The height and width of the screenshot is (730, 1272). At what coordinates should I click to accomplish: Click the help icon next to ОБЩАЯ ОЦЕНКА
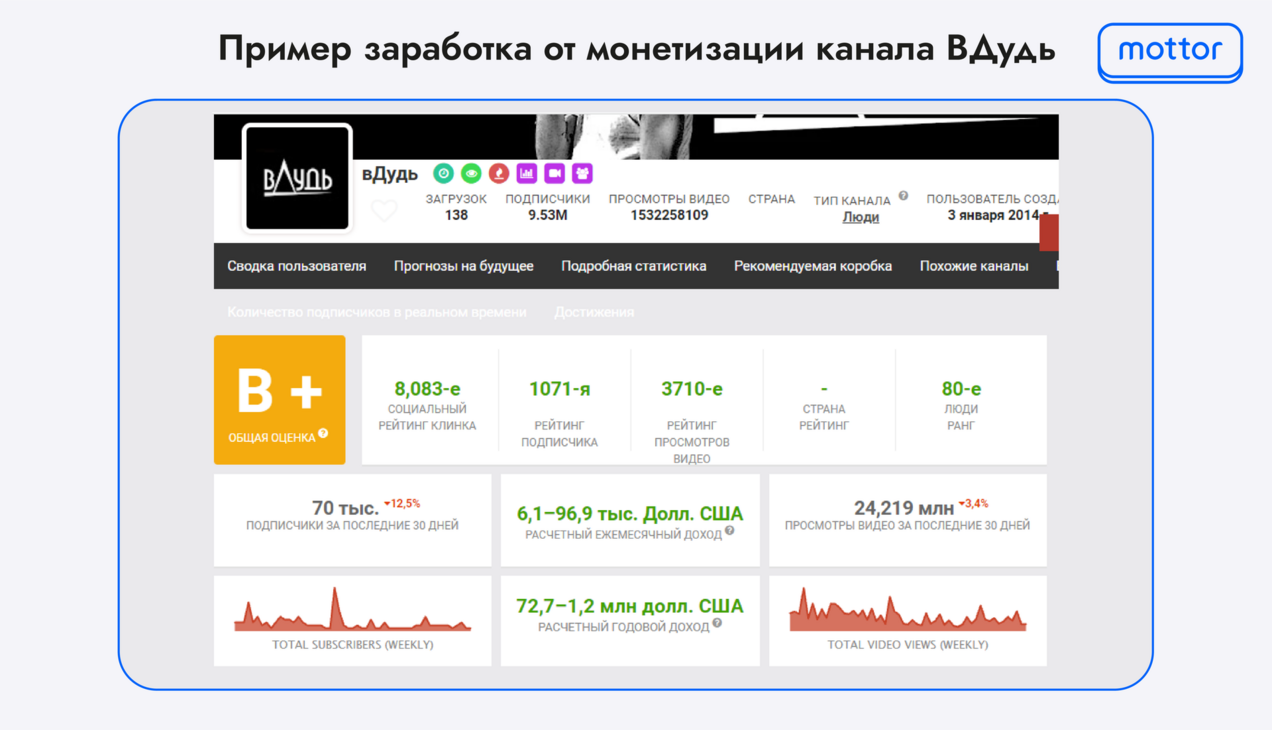tap(323, 434)
